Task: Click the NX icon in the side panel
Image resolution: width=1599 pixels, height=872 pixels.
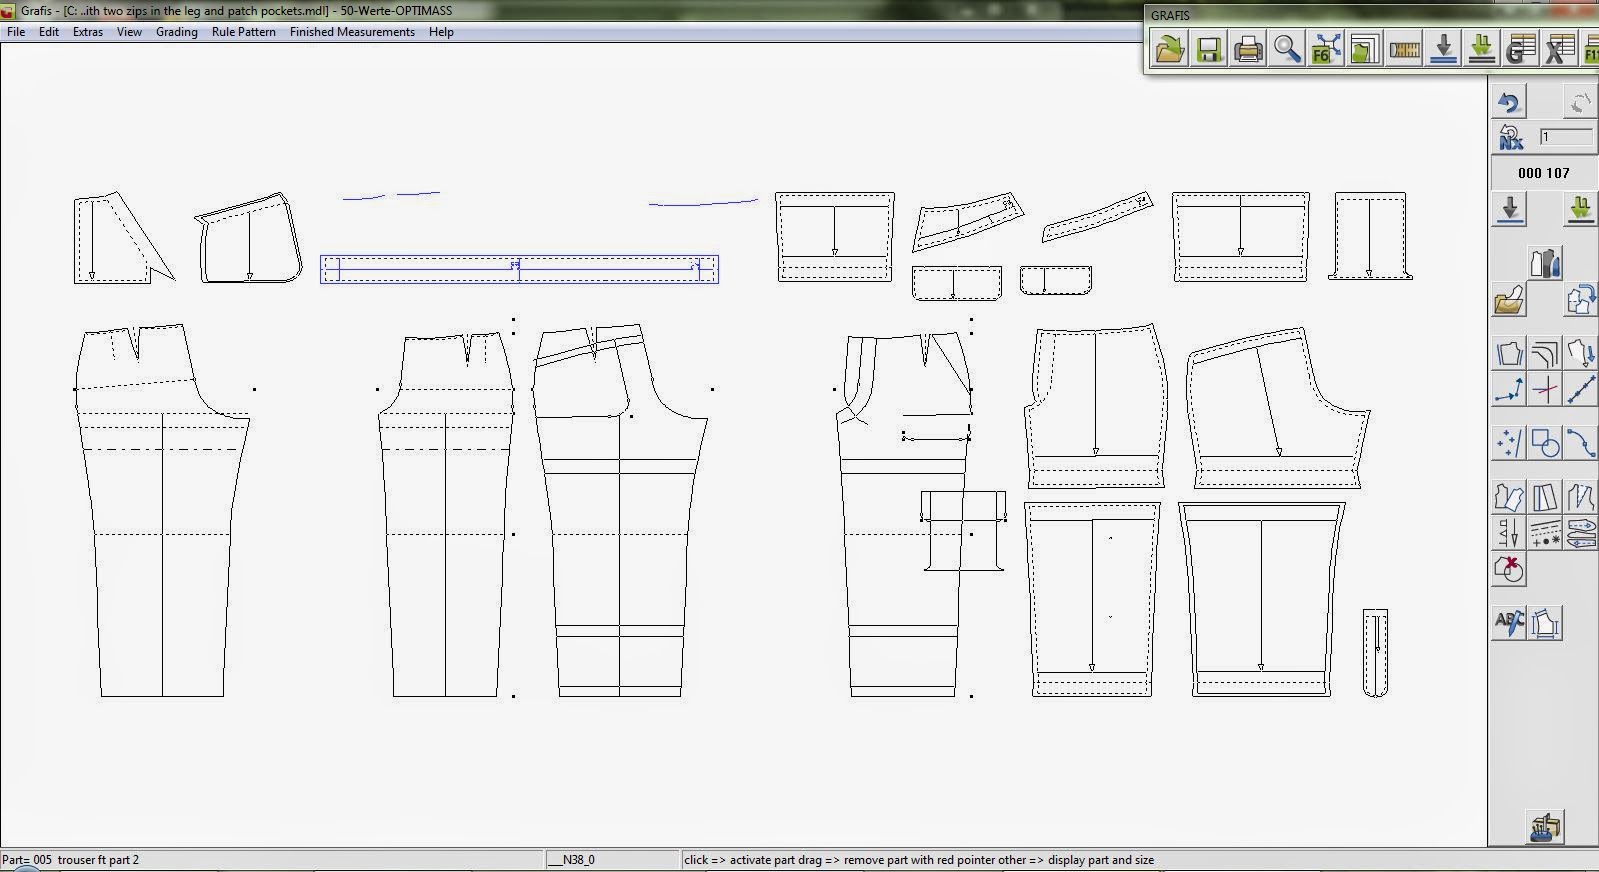Action: click(x=1509, y=137)
